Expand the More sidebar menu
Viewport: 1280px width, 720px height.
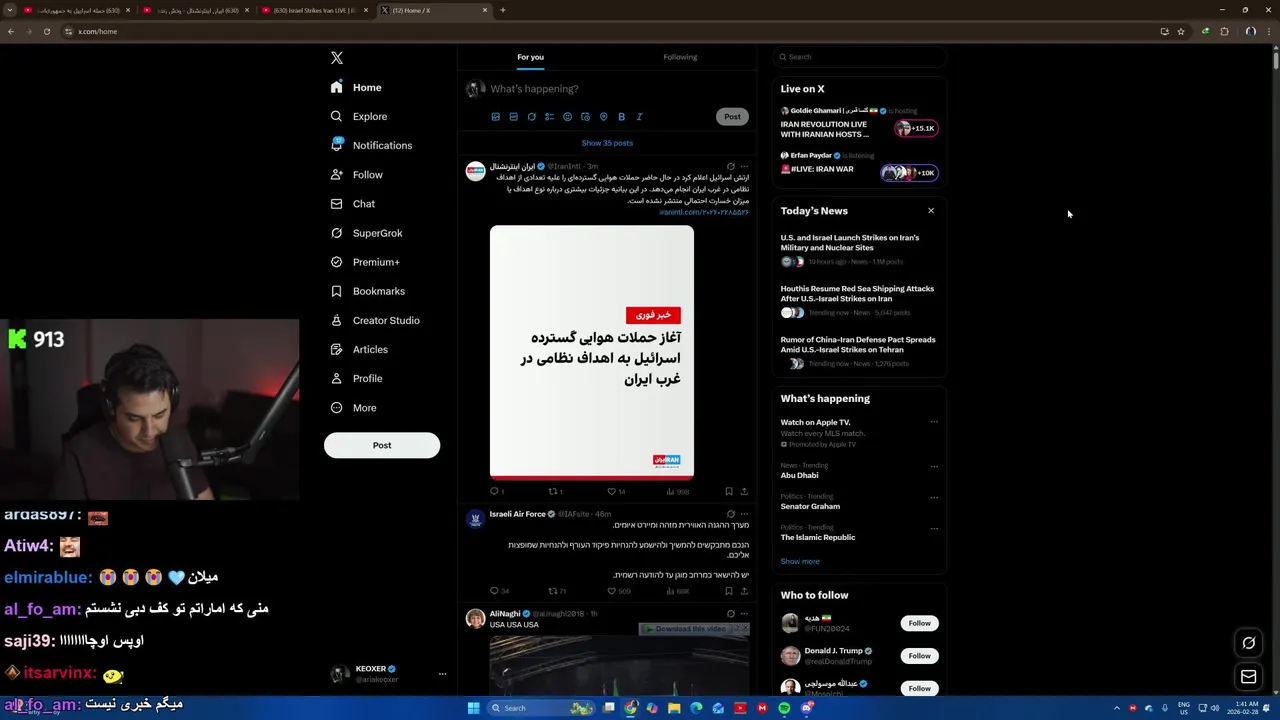pyautogui.click(x=354, y=407)
